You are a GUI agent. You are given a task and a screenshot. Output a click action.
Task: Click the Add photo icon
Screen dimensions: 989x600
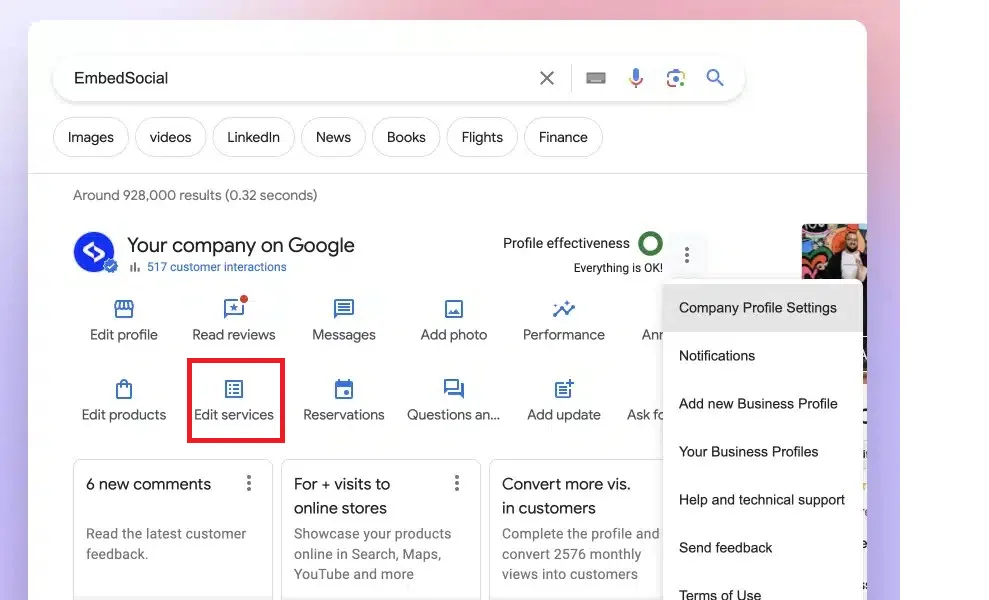coord(454,309)
